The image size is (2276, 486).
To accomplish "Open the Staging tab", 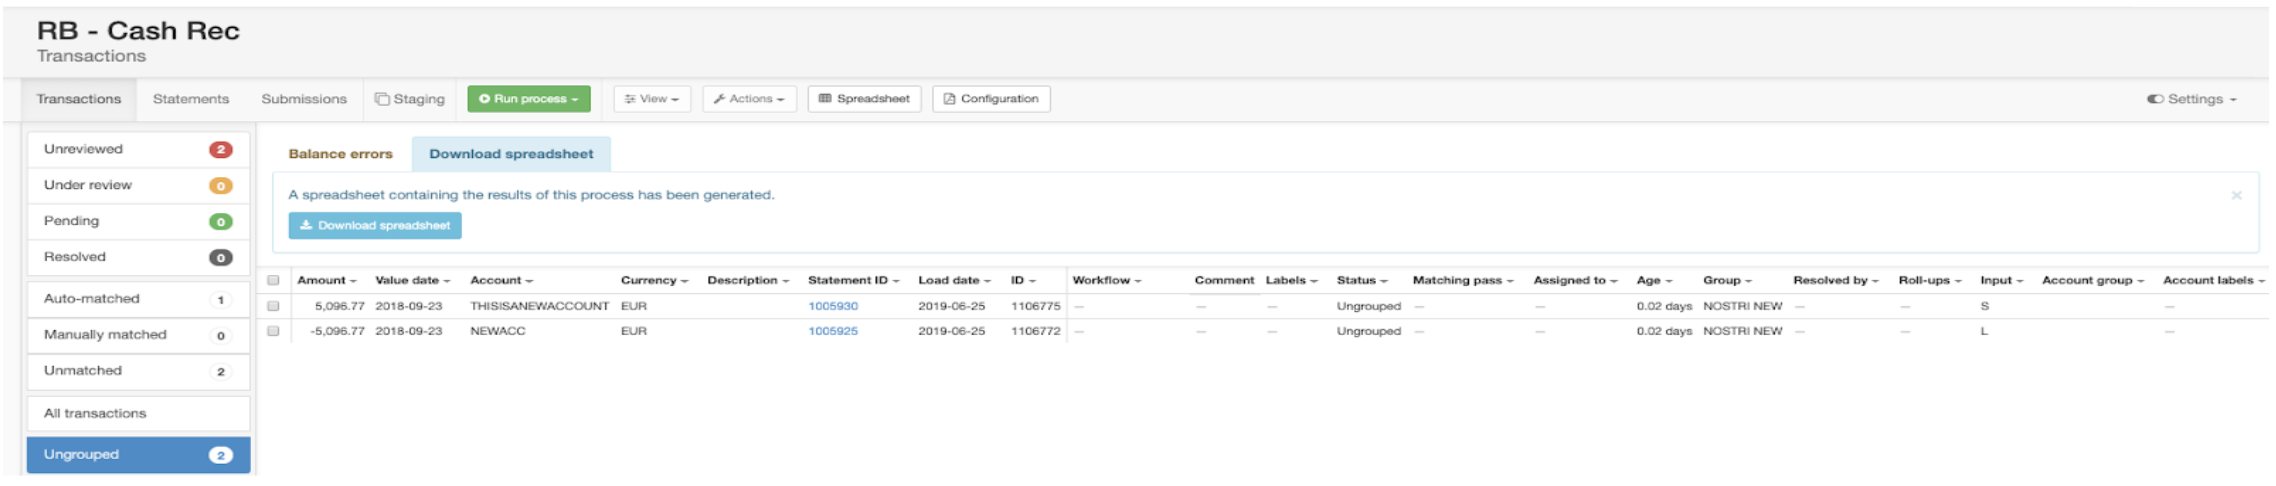I will (x=410, y=99).
